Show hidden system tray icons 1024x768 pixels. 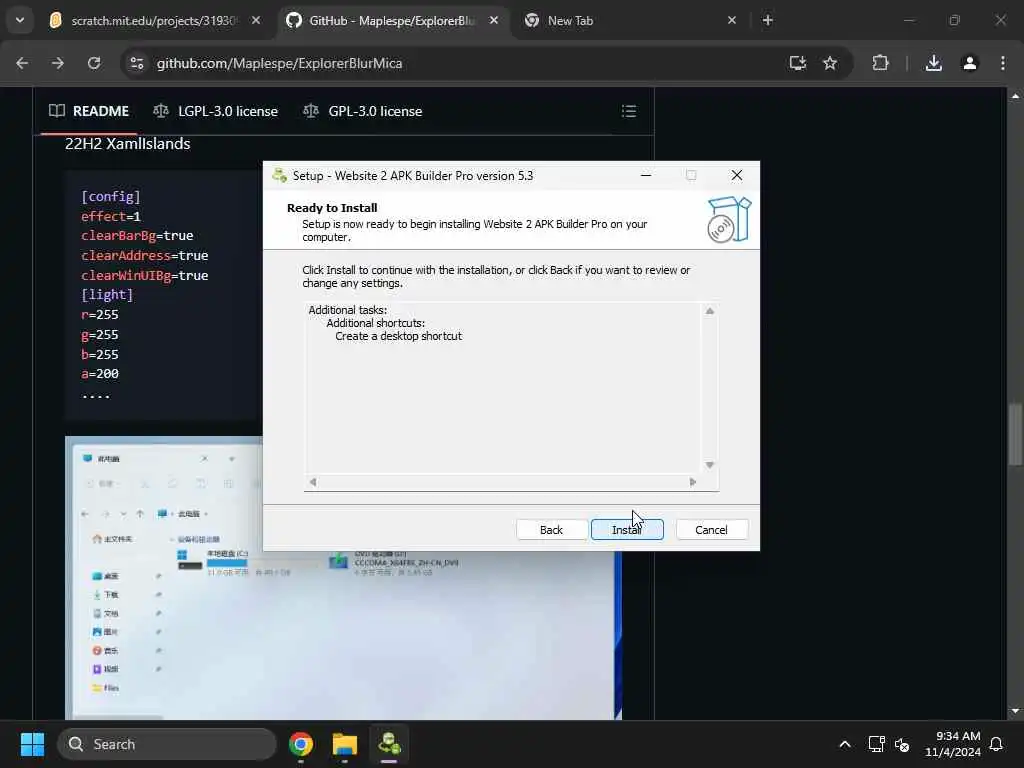844,744
